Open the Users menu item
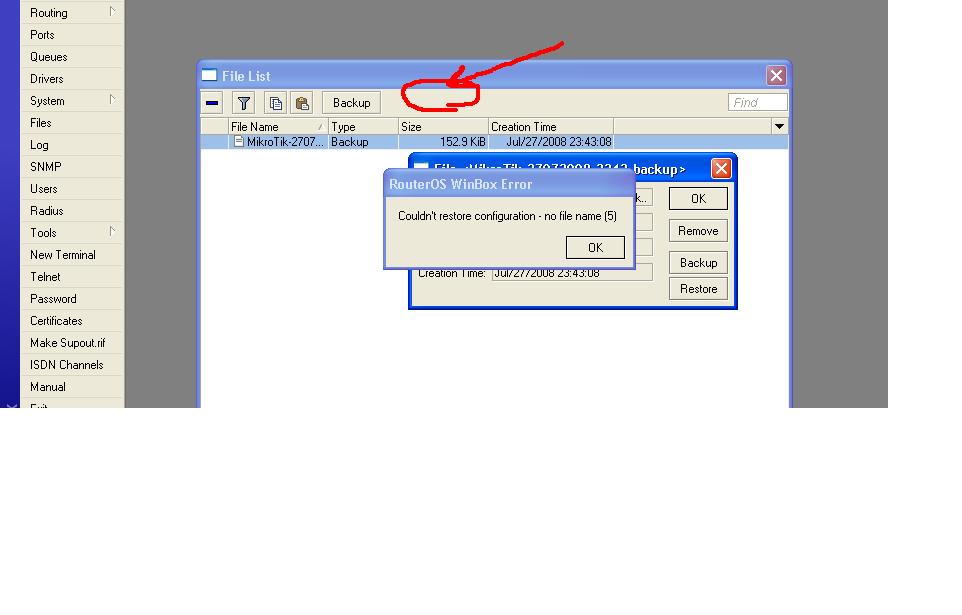The image size is (962, 615). click(72, 188)
